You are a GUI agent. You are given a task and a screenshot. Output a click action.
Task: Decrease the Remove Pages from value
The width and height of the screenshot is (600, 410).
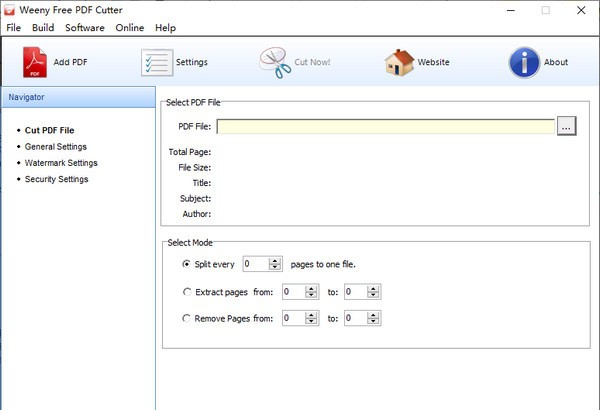coord(311,321)
